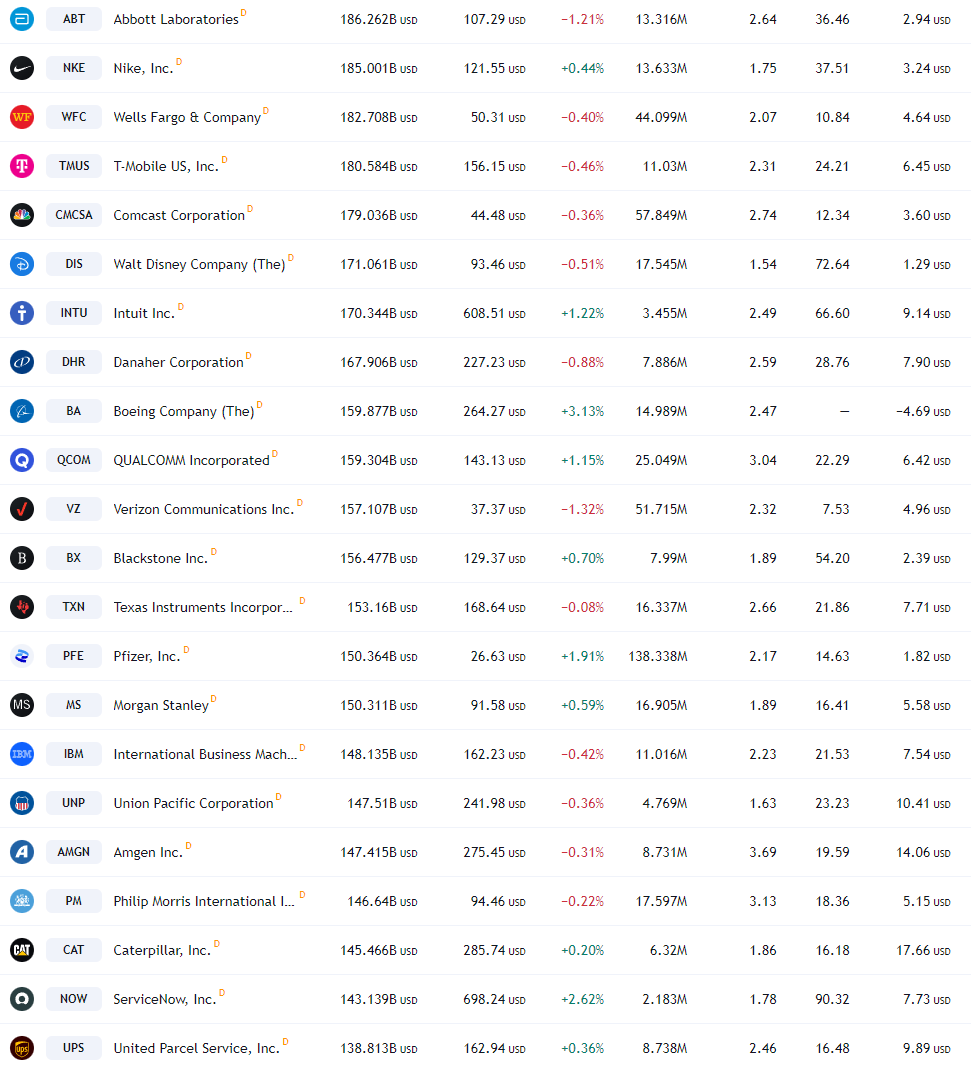Screen dimensions: 971x1069
Task: Click the Texas Instruments logo icon
Action: coord(22,607)
